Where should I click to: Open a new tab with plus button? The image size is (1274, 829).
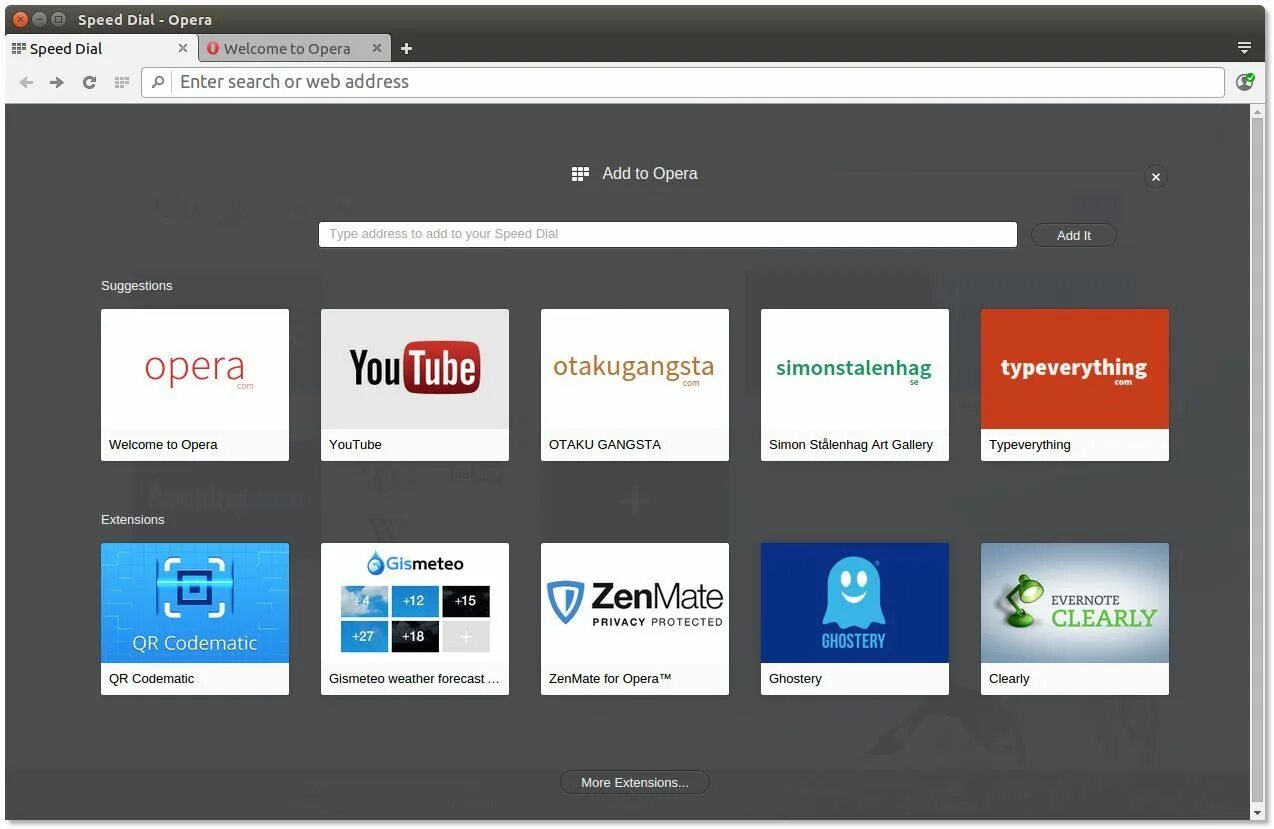pos(406,48)
